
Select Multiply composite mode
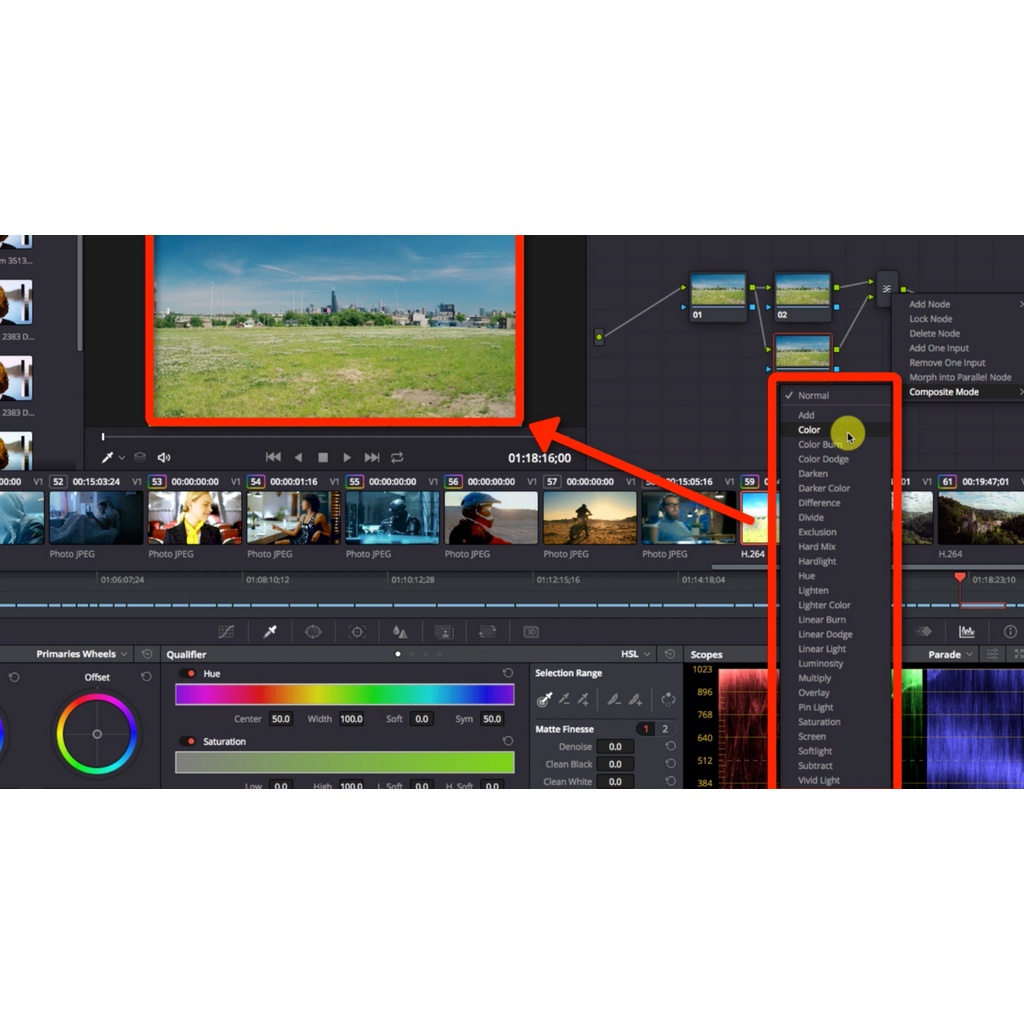point(814,678)
